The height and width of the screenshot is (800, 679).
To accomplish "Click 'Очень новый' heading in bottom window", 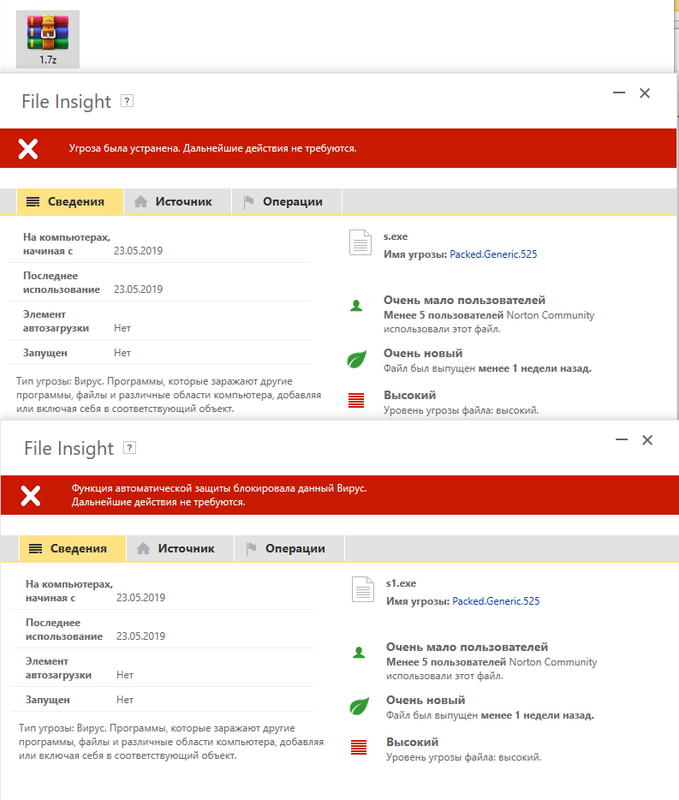I will [x=425, y=700].
